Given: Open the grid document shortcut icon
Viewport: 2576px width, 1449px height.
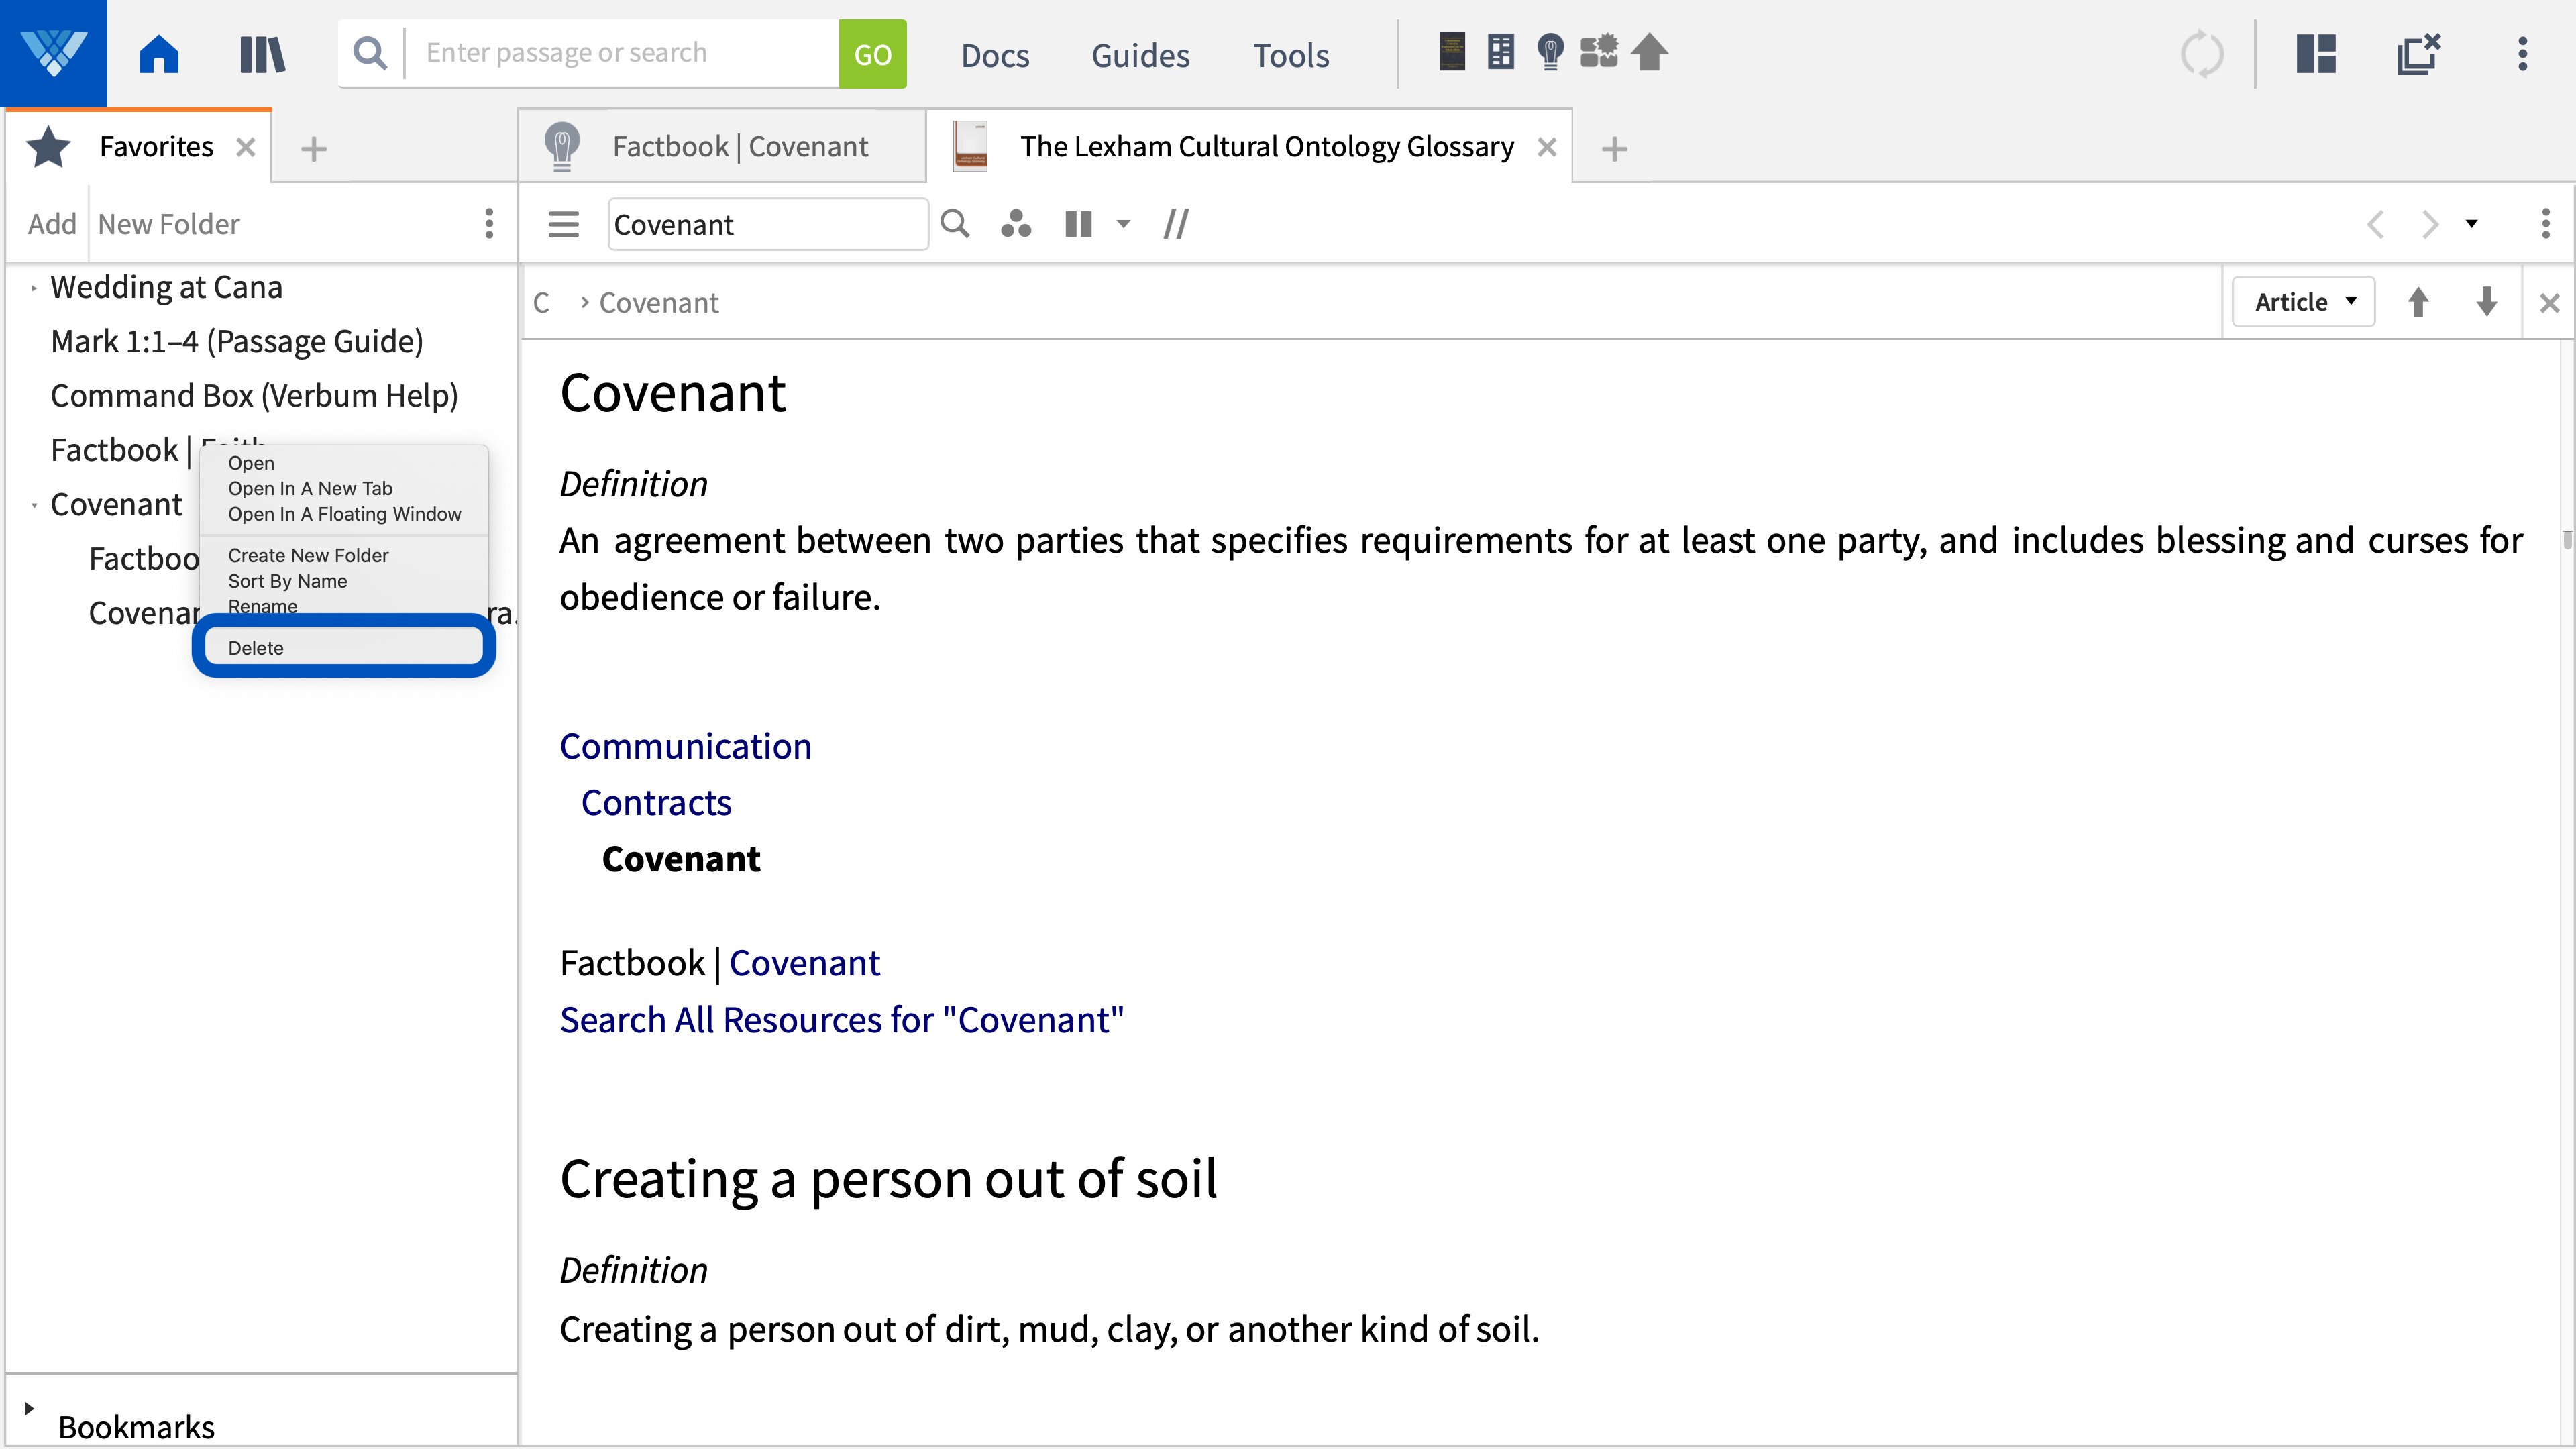Looking at the screenshot, I should pyautogui.click(x=1500, y=52).
